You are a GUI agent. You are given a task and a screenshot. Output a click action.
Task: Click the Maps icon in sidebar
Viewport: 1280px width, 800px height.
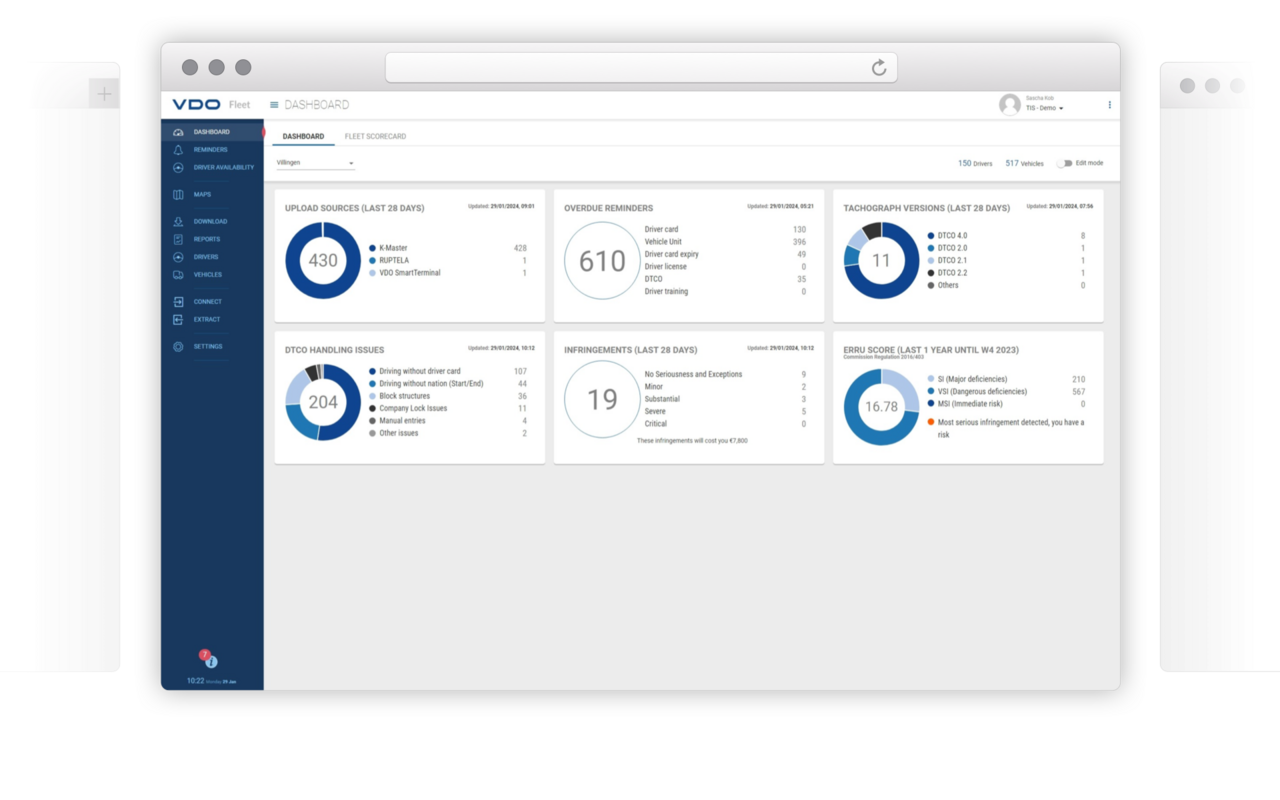click(x=178, y=195)
